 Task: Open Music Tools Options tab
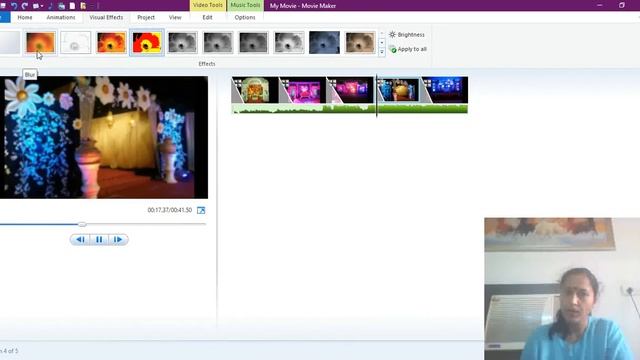coord(245,18)
